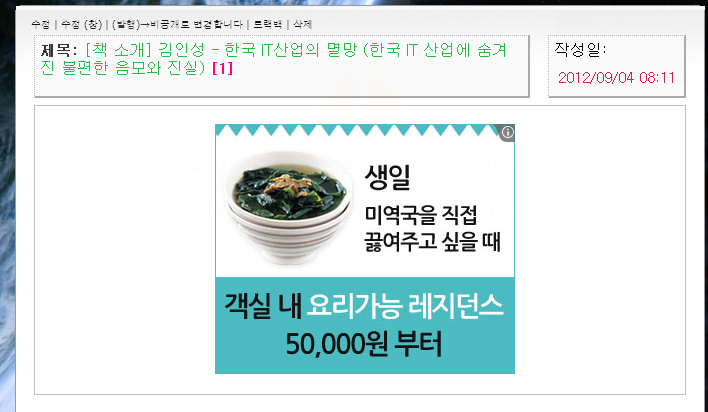The width and height of the screenshot is (708, 412).
Task: Open the 트랙백 trackback link
Action: point(267,24)
